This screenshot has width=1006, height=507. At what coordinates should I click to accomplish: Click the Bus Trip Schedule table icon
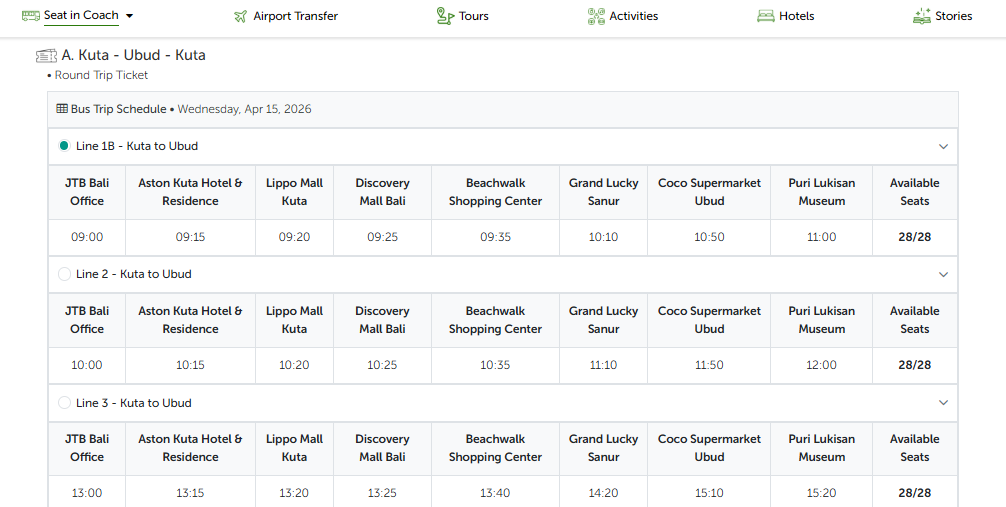62,109
